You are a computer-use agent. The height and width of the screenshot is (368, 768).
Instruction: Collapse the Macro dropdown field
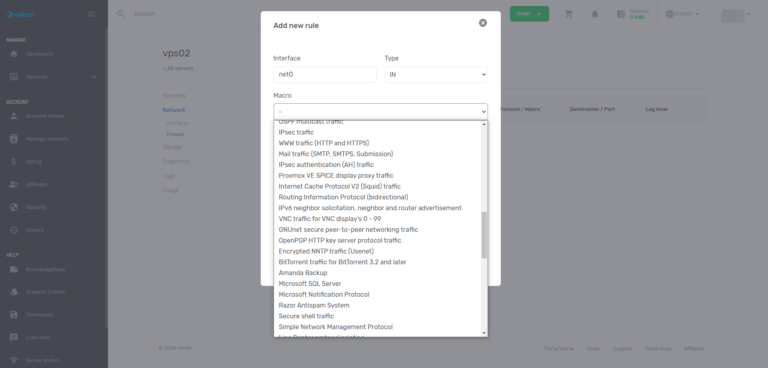click(381, 111)
